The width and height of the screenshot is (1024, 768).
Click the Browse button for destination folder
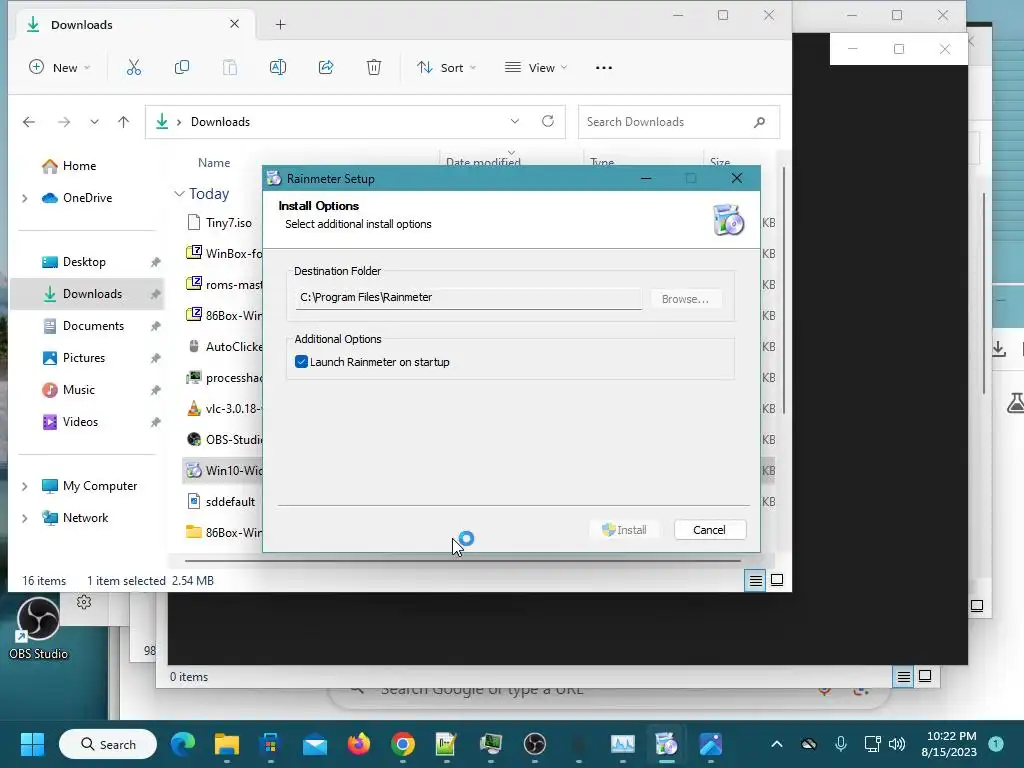point(685,299)
